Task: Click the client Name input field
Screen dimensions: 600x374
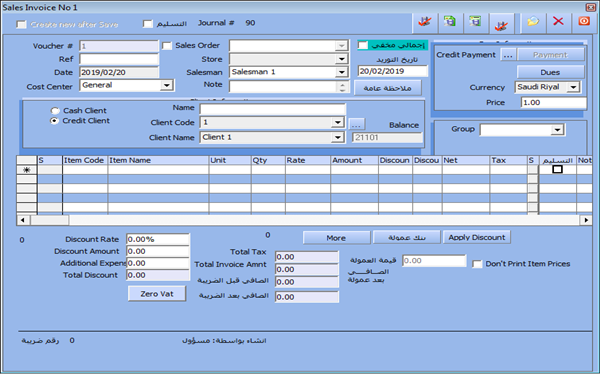Action: coord(273,109)
